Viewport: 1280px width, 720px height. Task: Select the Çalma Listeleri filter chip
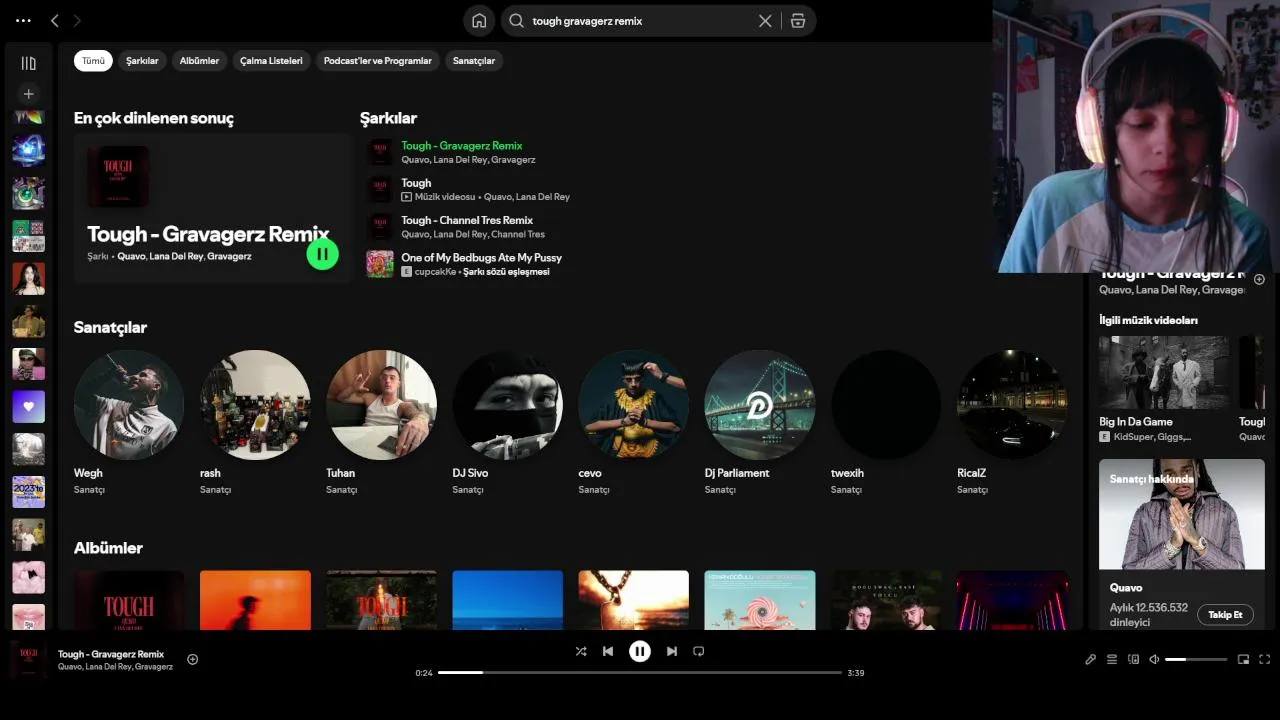271,61
